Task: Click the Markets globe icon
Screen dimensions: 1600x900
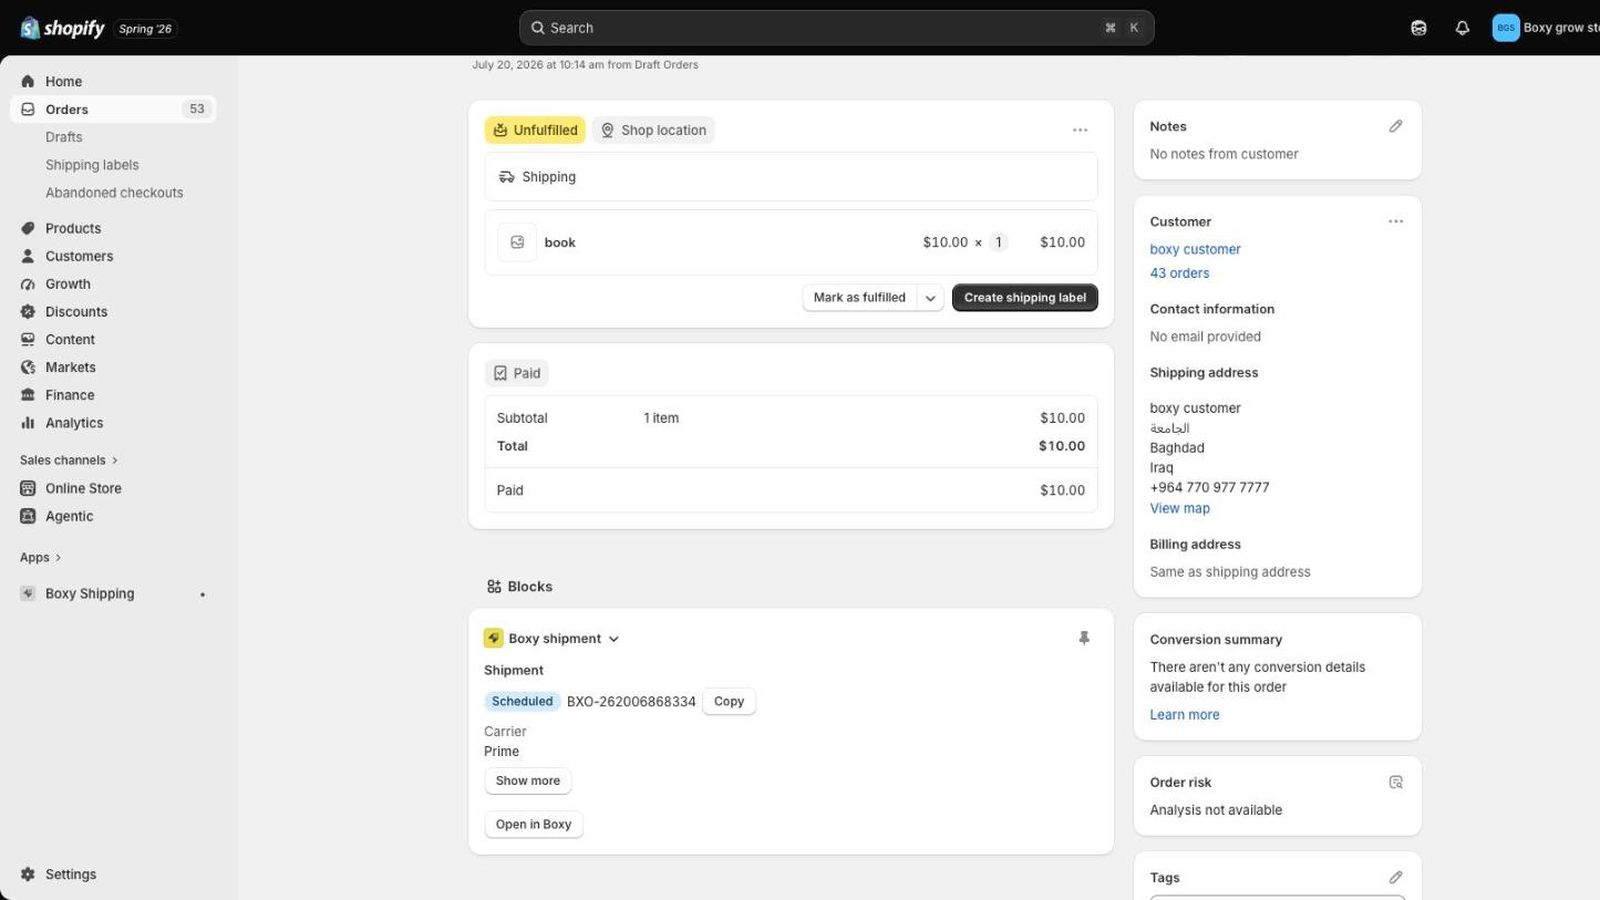Action: pyautogui.click(x=28, y=367)
